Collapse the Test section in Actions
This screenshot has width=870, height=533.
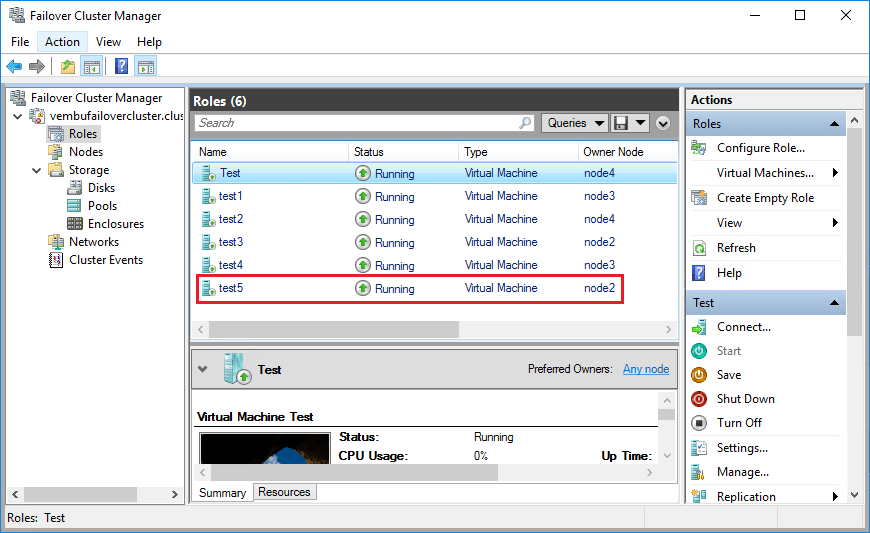(834, 303)
